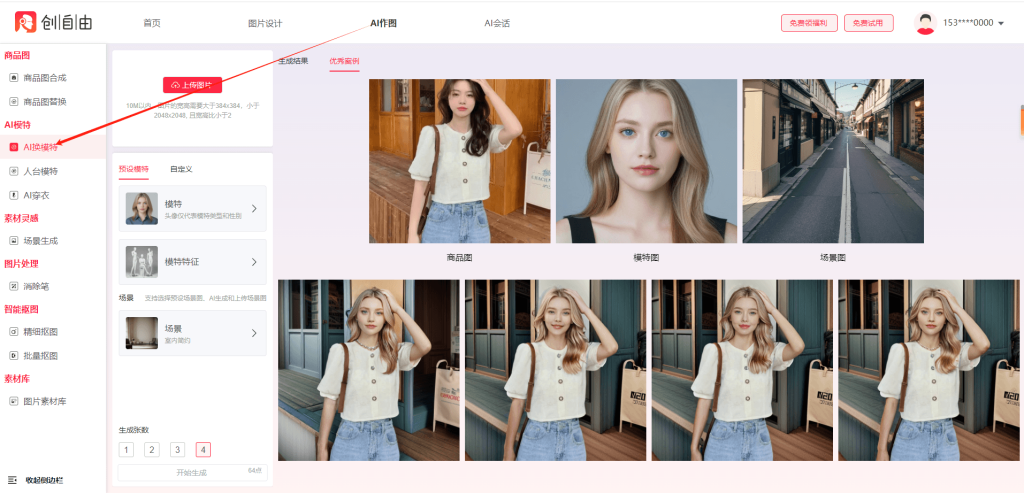Set generation count to 1
This screenshot has height=493, width=1024.
coord(126,450)
